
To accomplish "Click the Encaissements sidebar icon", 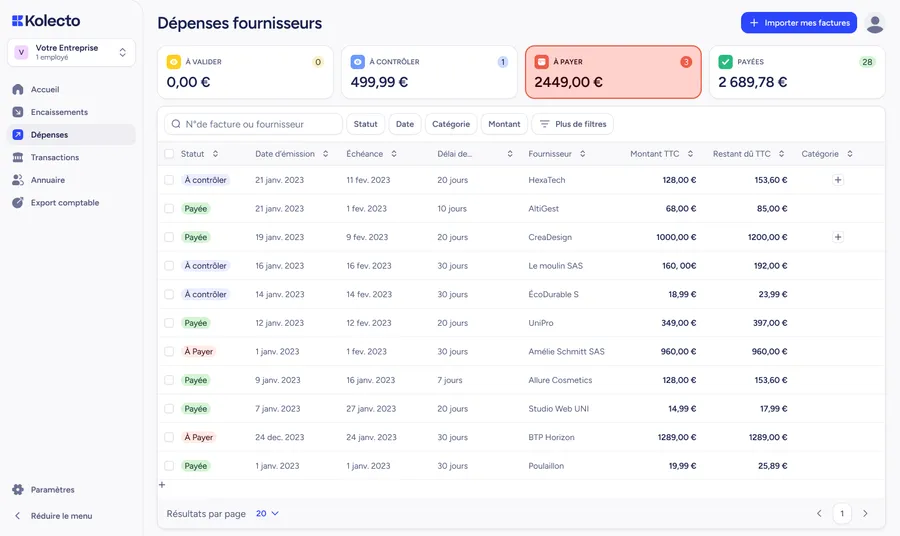I will [x=18, y=112].
